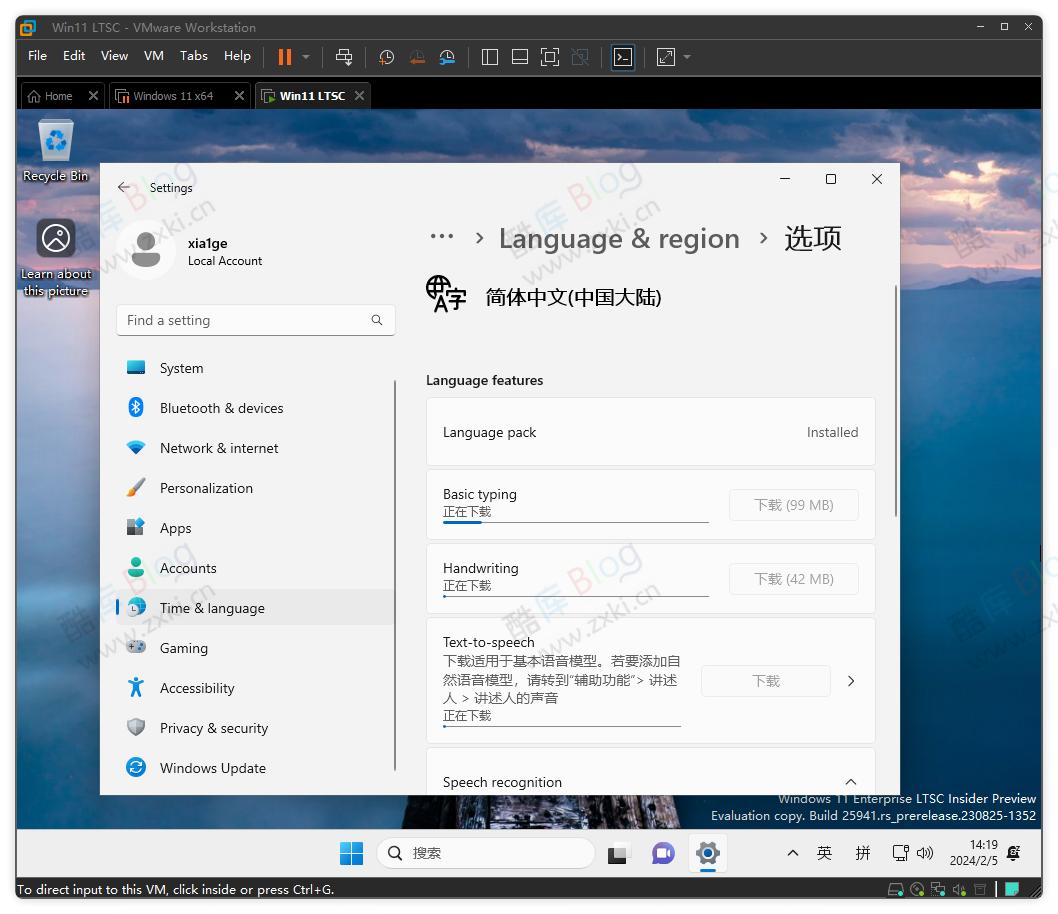Click the 下载 (42 MB) Handwriting button

coord(793,579)
